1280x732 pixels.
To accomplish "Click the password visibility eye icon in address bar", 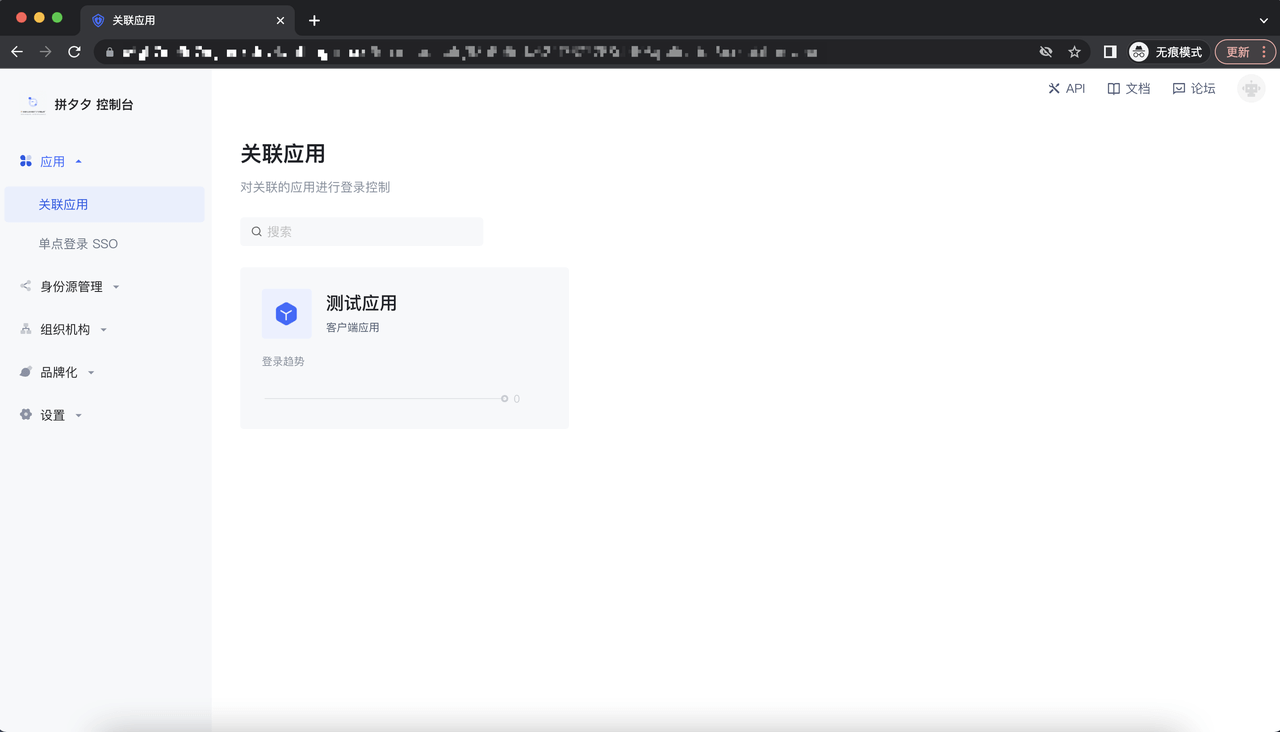I will (1046, 51).
